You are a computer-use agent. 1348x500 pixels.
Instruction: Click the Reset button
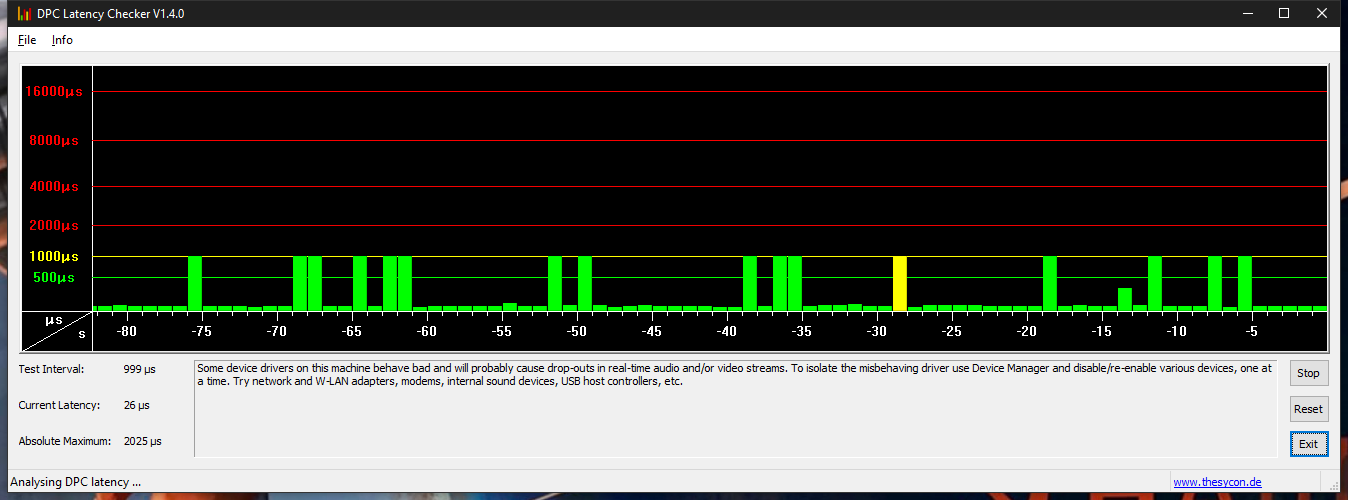coord(1308,408)
